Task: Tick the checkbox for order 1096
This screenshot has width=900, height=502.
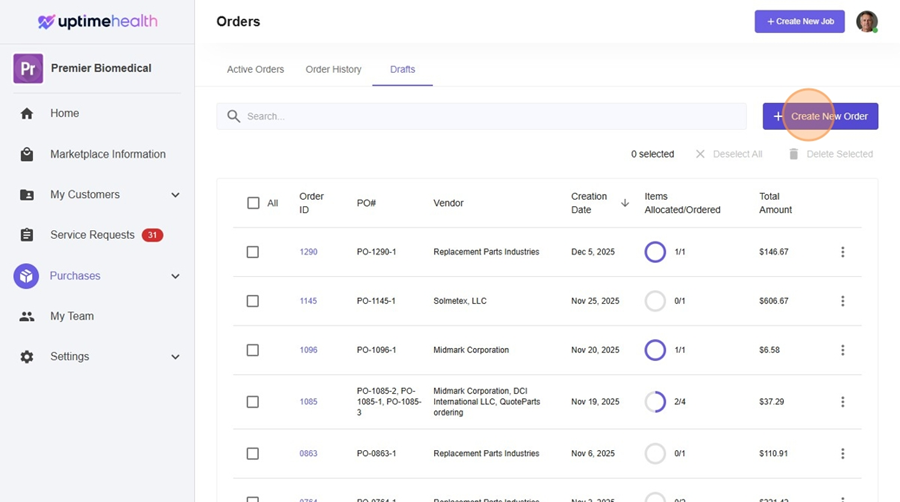Action: [253, 350]
